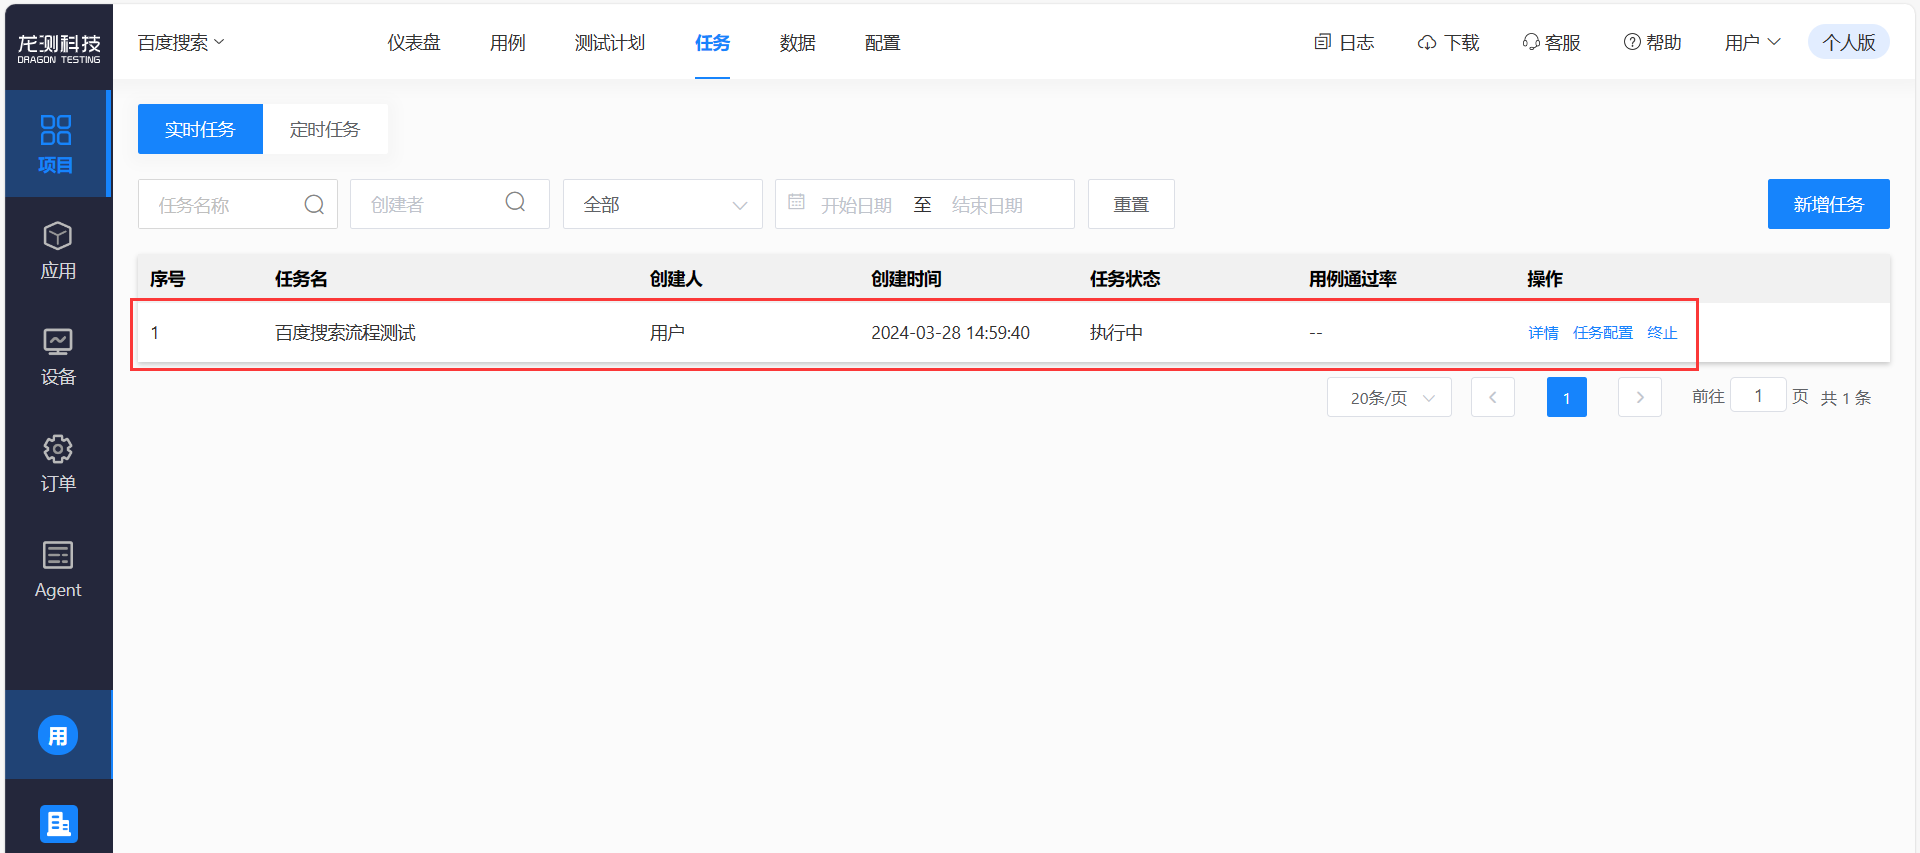This screenshot has height=853, width=1920.
Task: Focus the 创建者 search field
Action: click(x=450, y=204)
